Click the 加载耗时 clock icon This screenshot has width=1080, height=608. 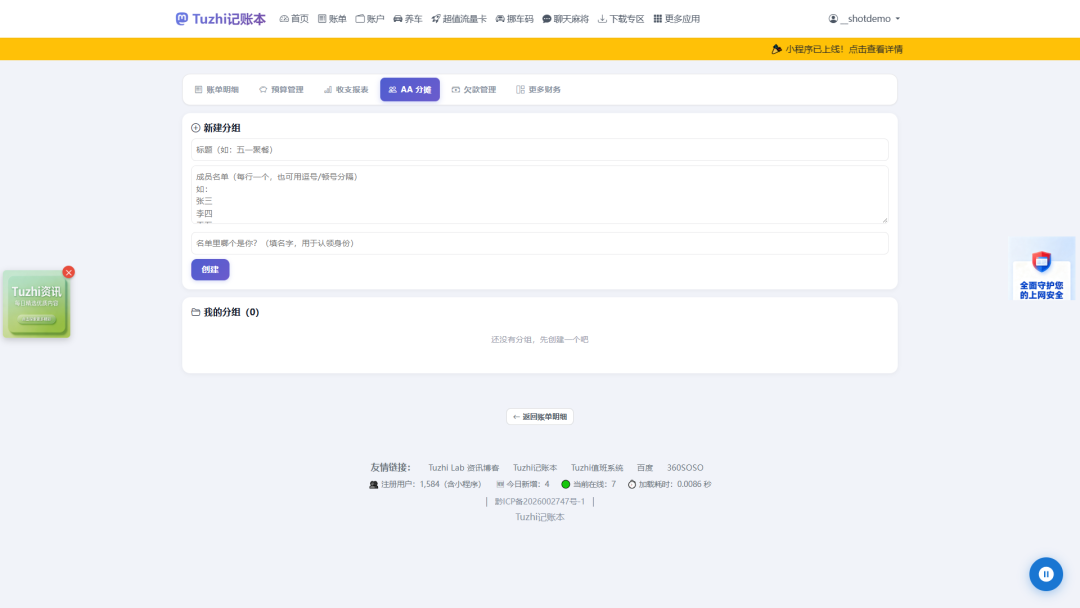tap(632, 485)
